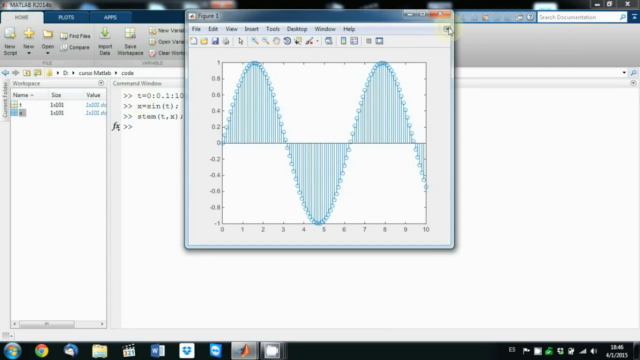
Task: Open the Help menu in Figure 1
Action: 349,29
